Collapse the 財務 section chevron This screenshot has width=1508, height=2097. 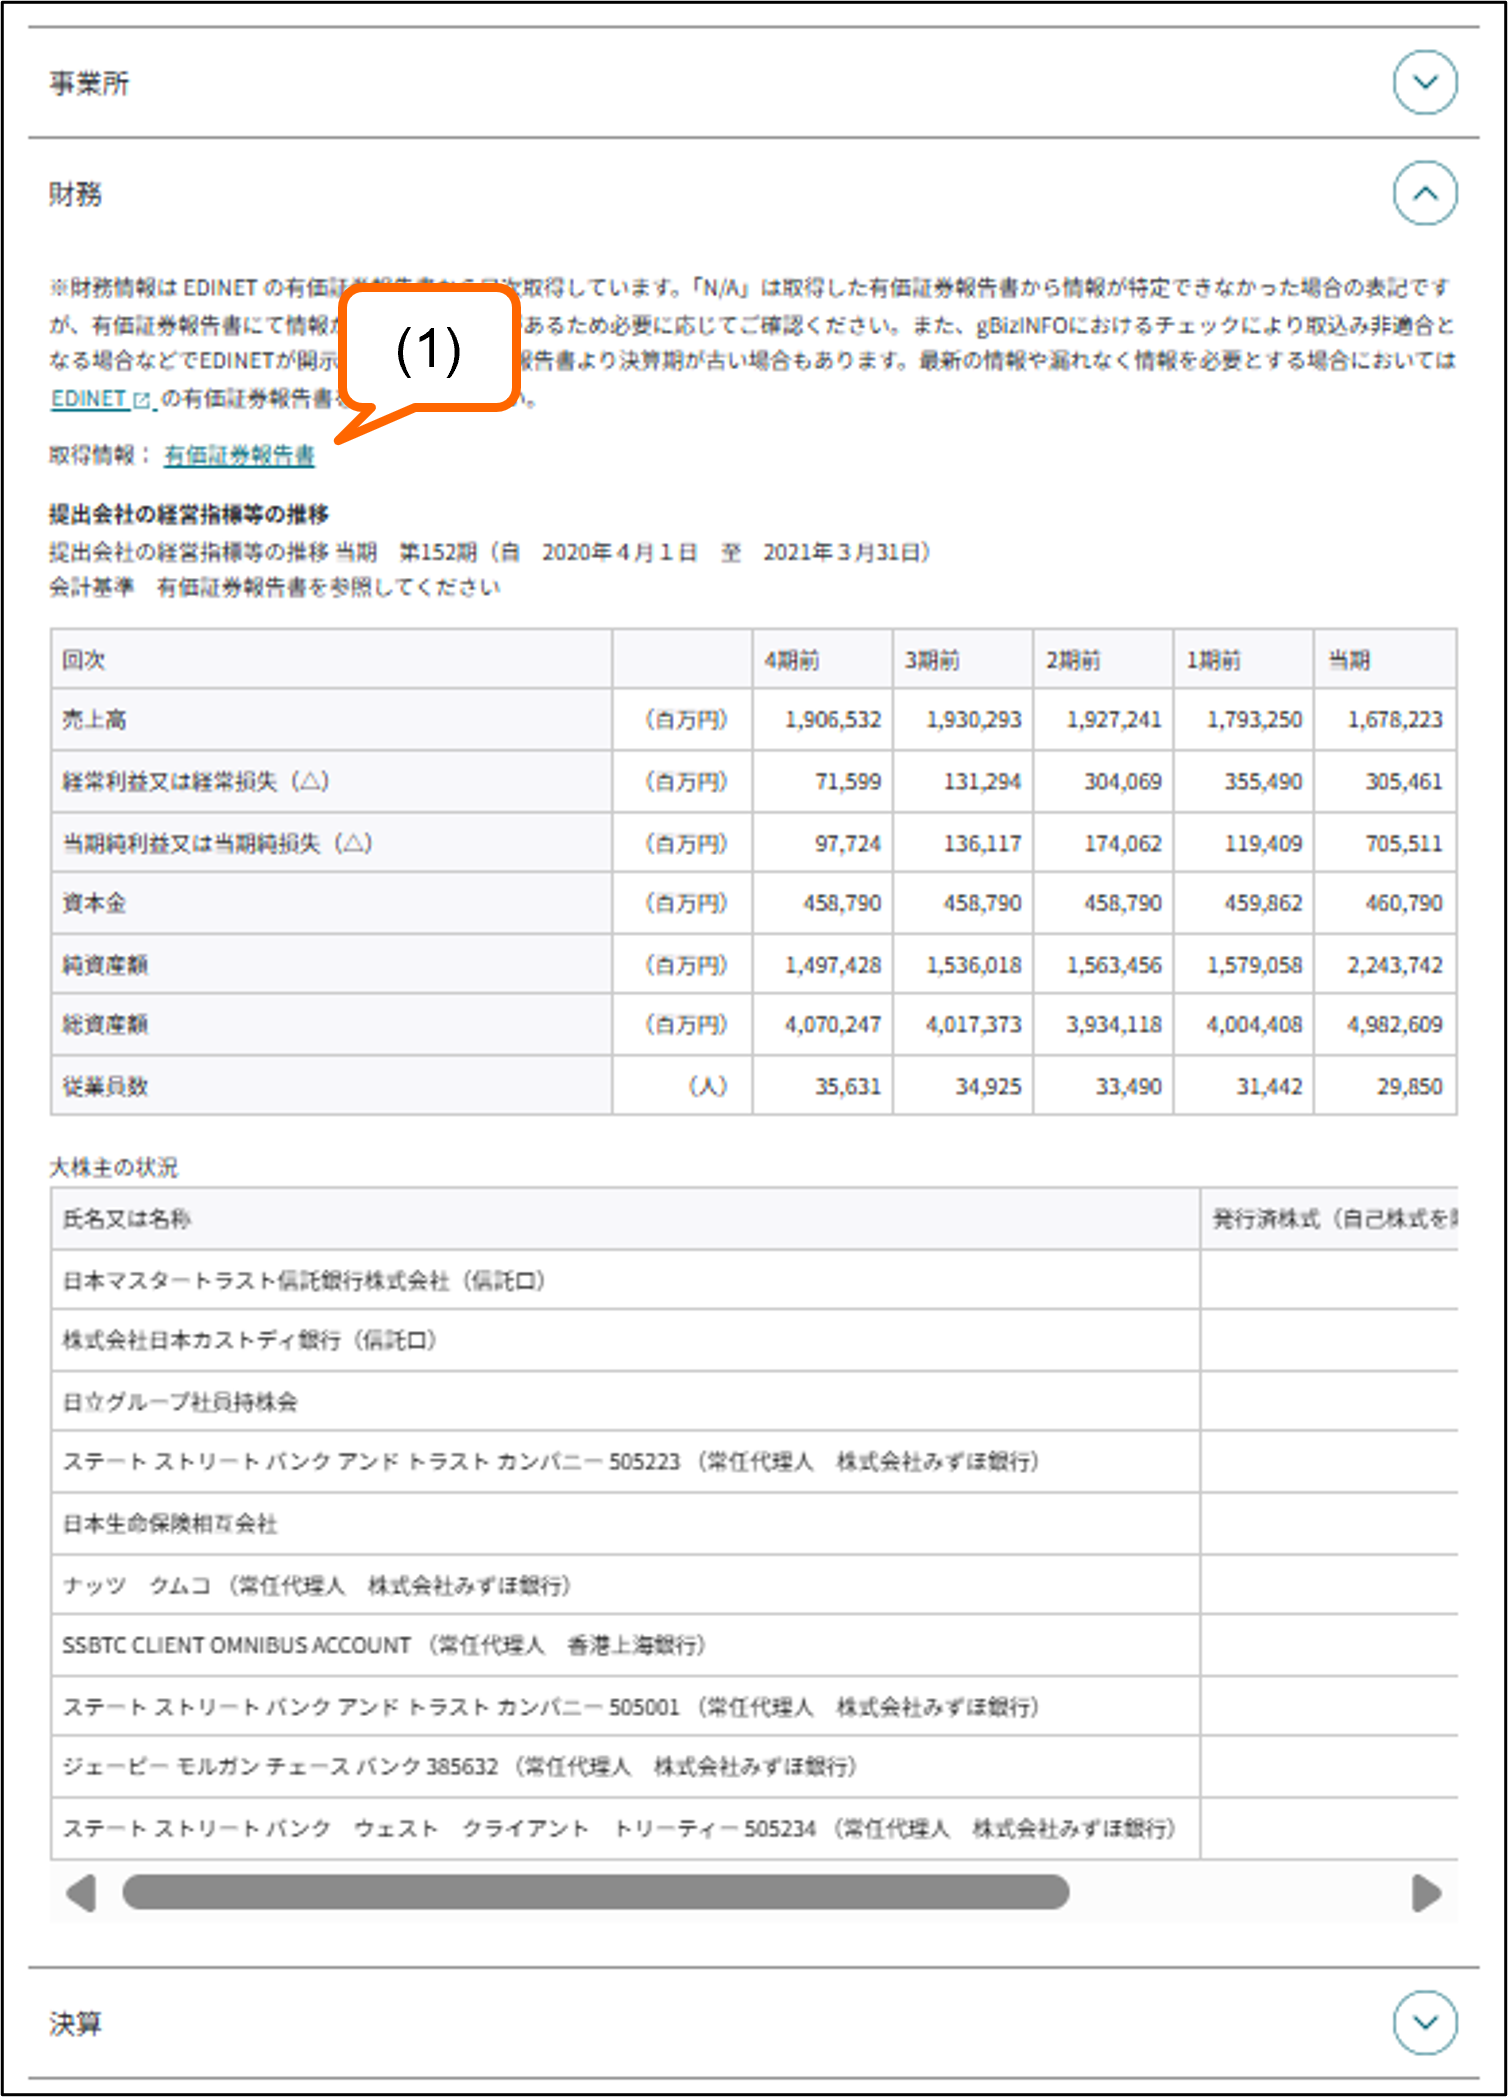click(1425, 193)
